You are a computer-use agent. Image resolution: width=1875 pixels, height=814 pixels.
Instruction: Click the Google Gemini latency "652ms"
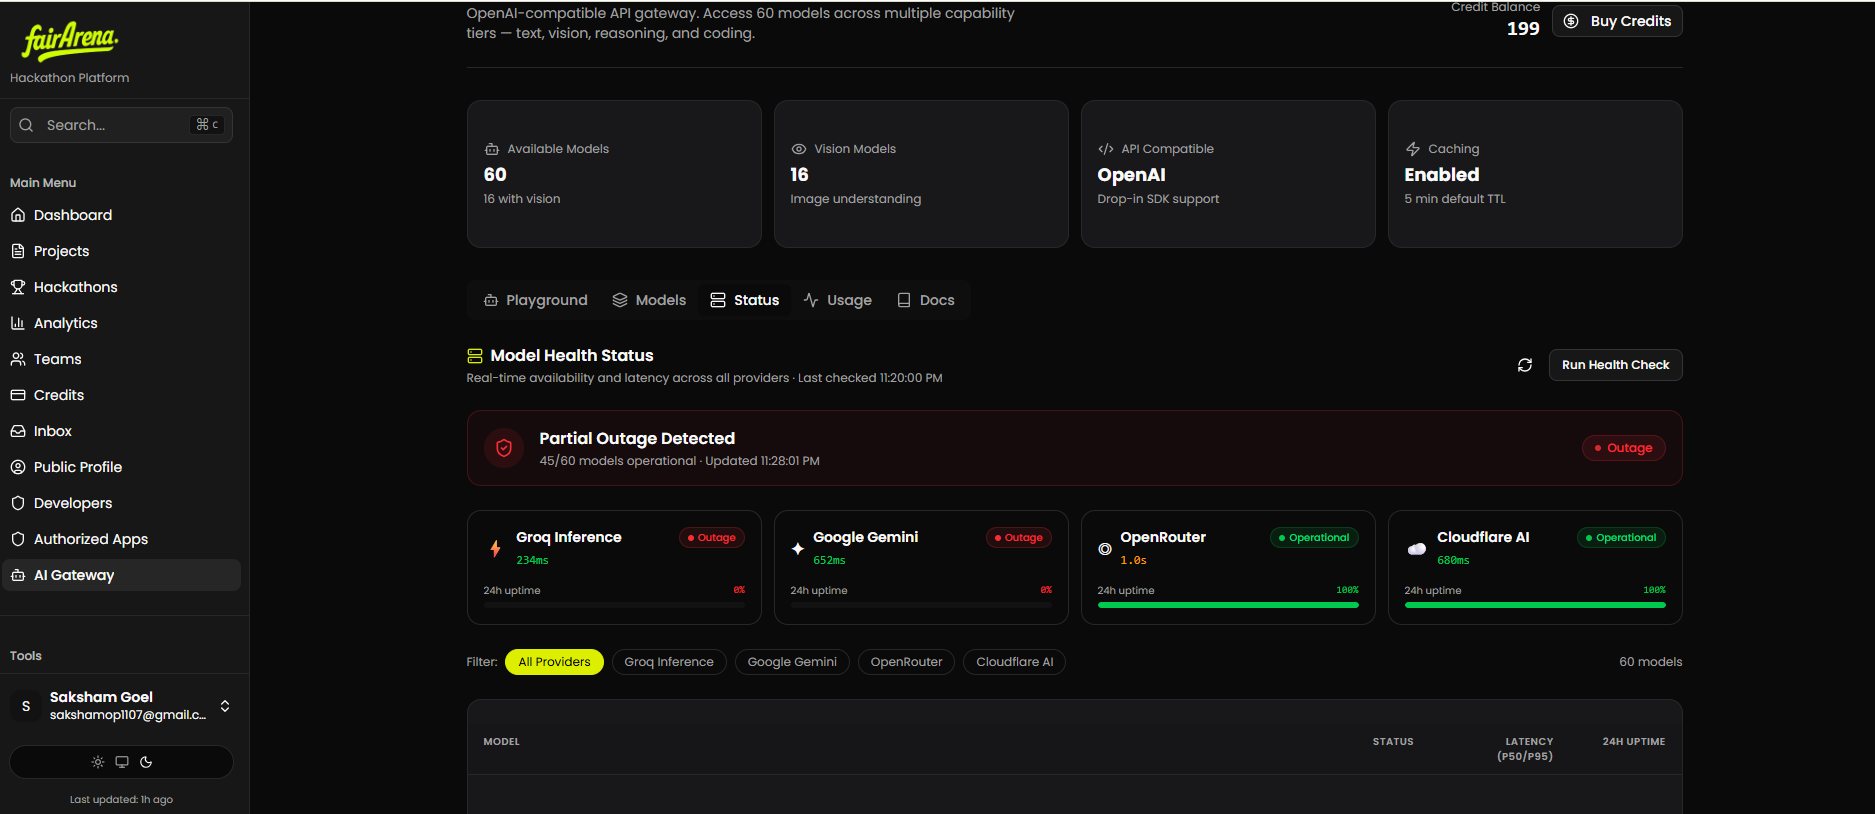(x=829, y=561)
